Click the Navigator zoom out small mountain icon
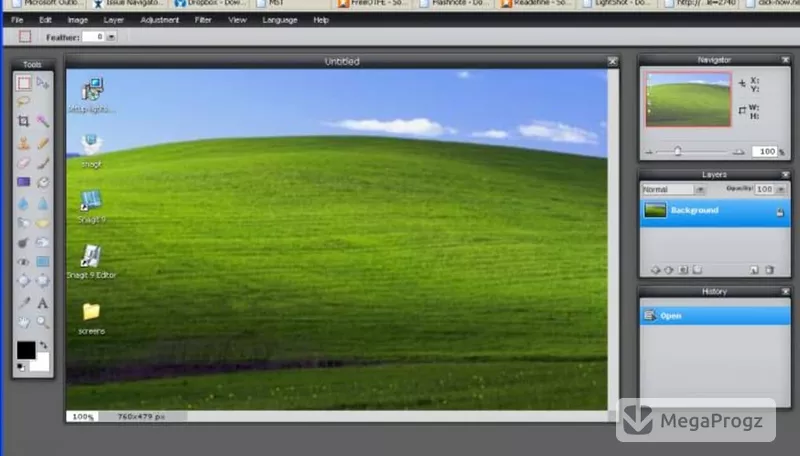The width and height of the screenshot is (800, 456). point(649,152)
